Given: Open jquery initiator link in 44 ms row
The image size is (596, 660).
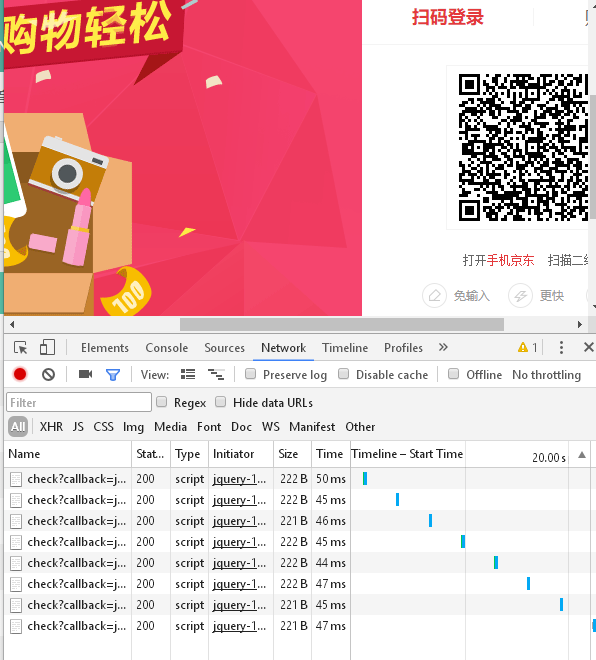Looking at the screenshot, I should pos(239,563).
